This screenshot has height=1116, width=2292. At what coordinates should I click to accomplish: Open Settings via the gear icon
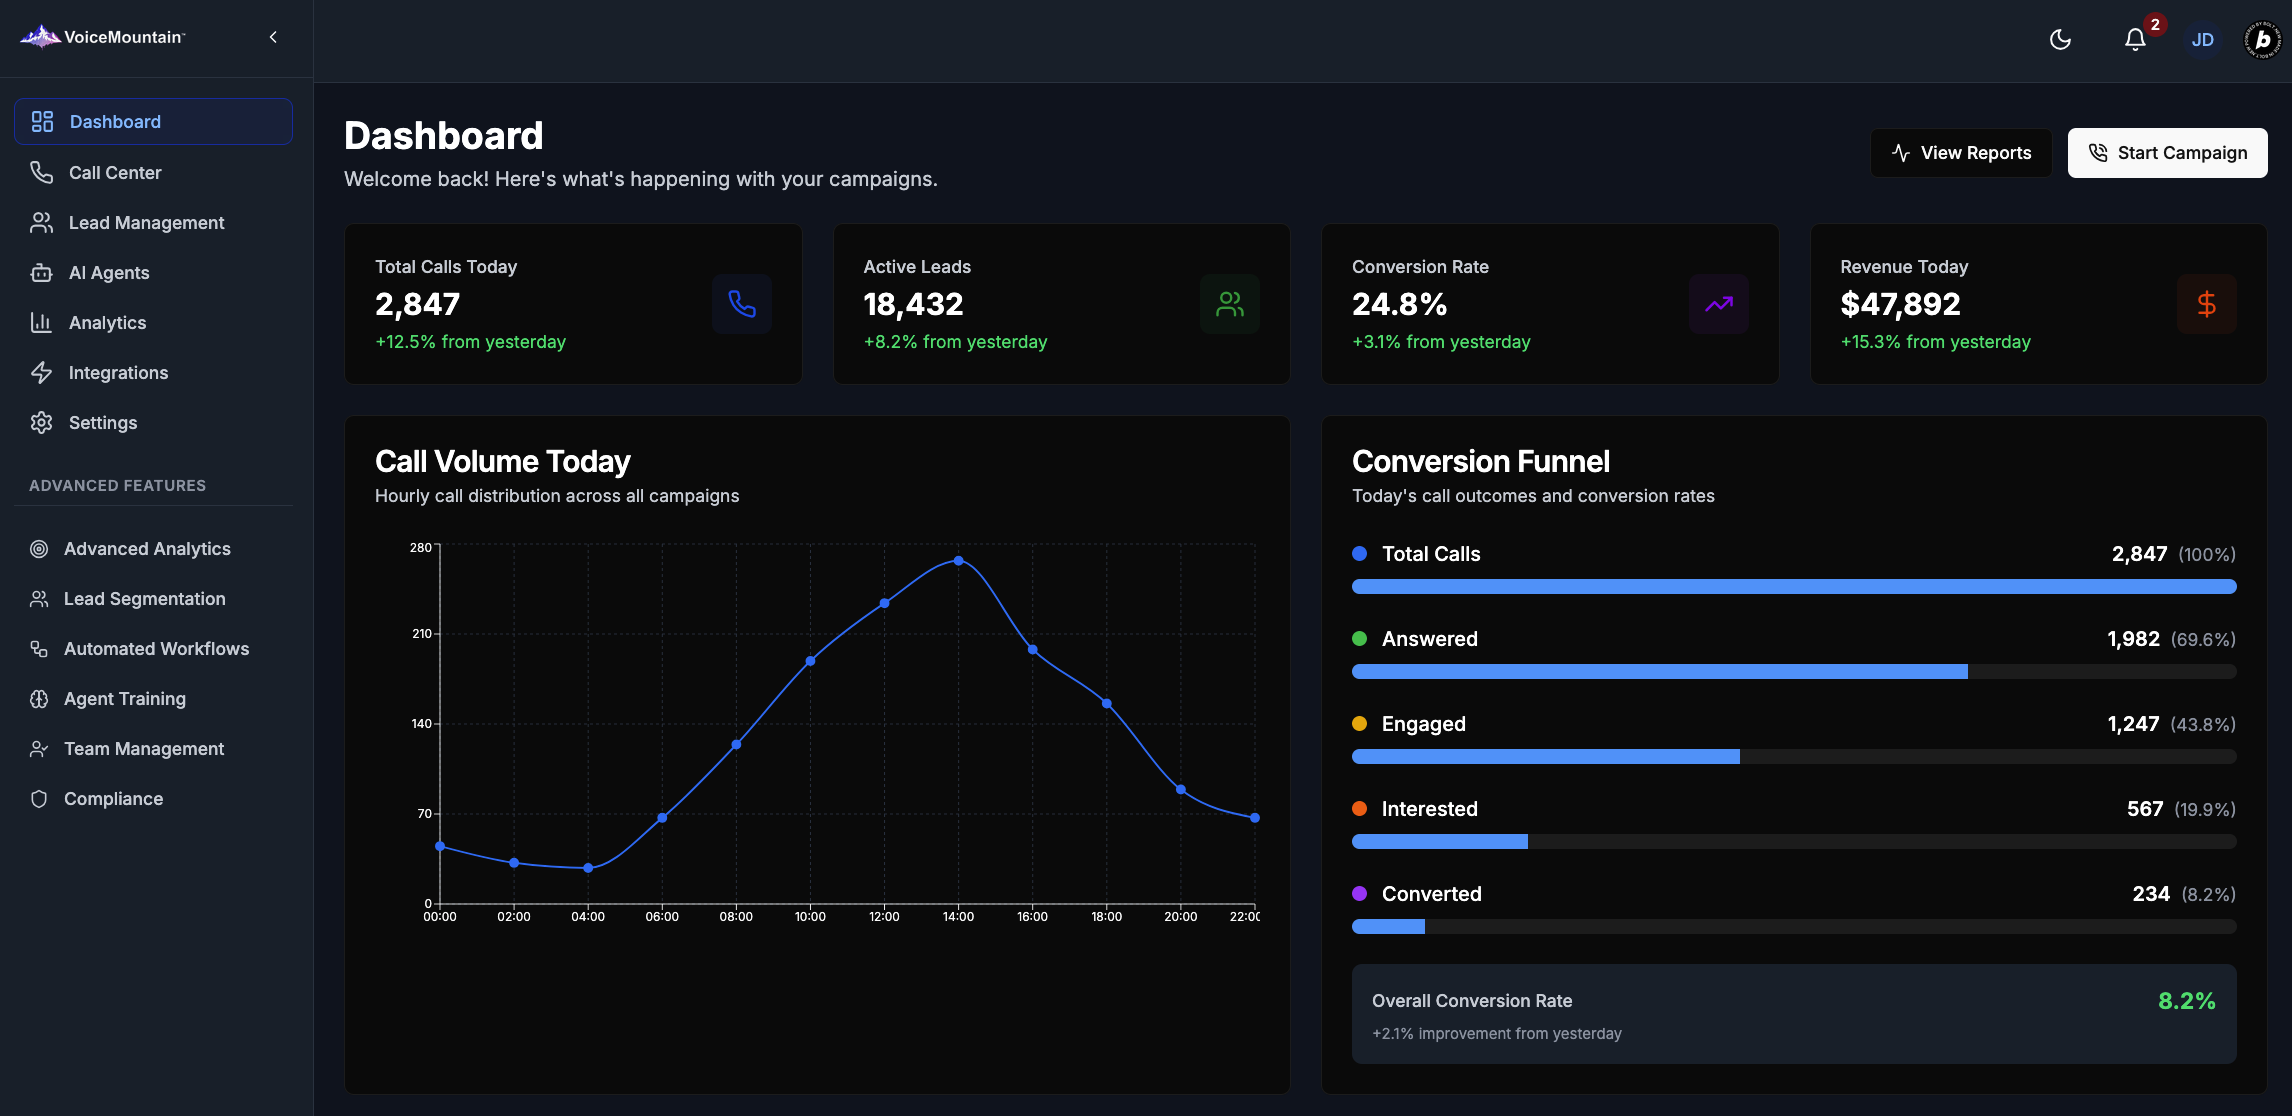[41, 423]
